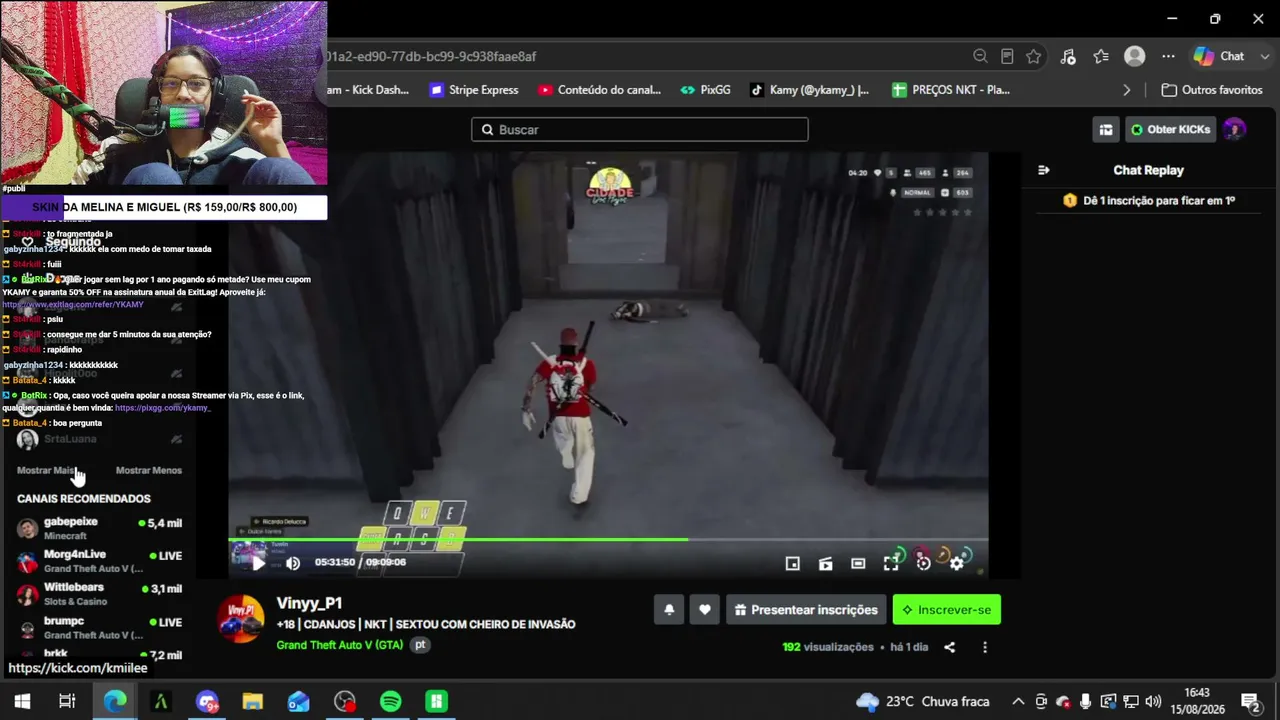Viewport: 1280px width, 720px height.
Task: Open the PixGG bookmark
Action: coord(705,90)
